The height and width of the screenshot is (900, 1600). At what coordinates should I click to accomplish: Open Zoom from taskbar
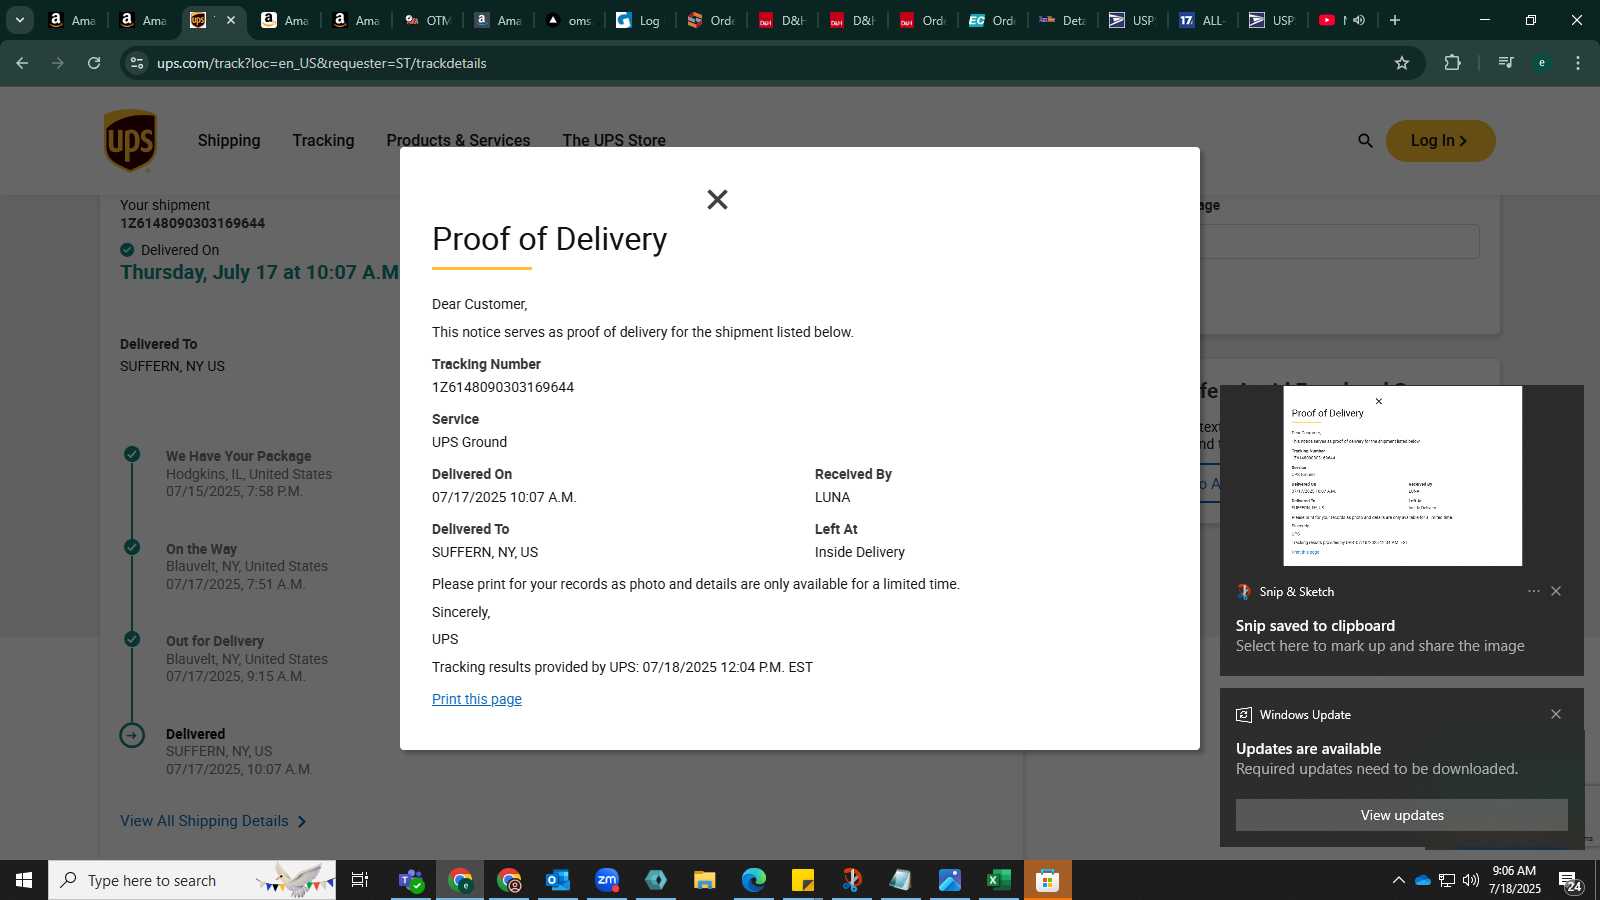pyautogui.click(x=607, y=880)
